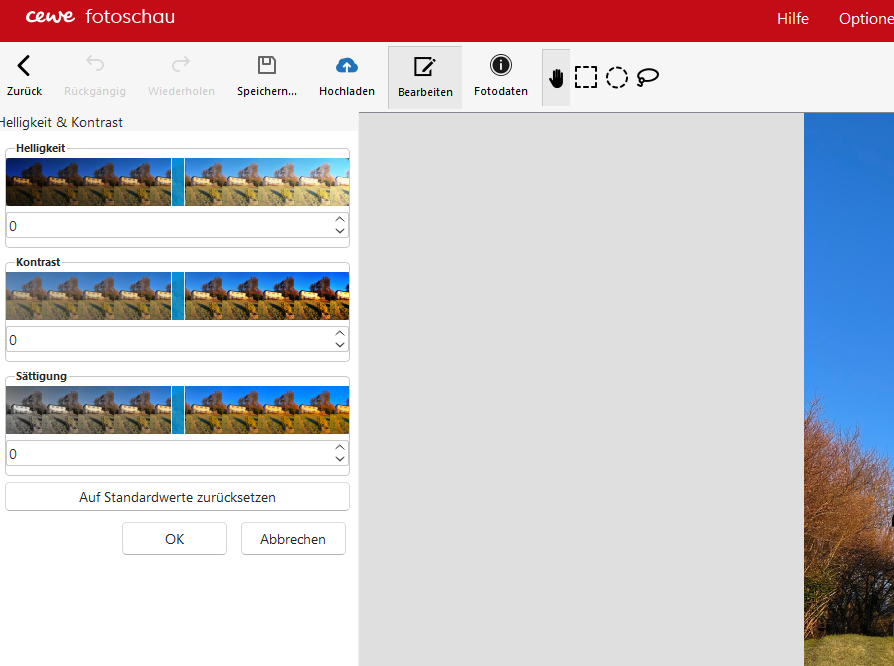Open Fotodaten info icon
The width and height of the screenshot is (894, 666).
click(501, 66)
